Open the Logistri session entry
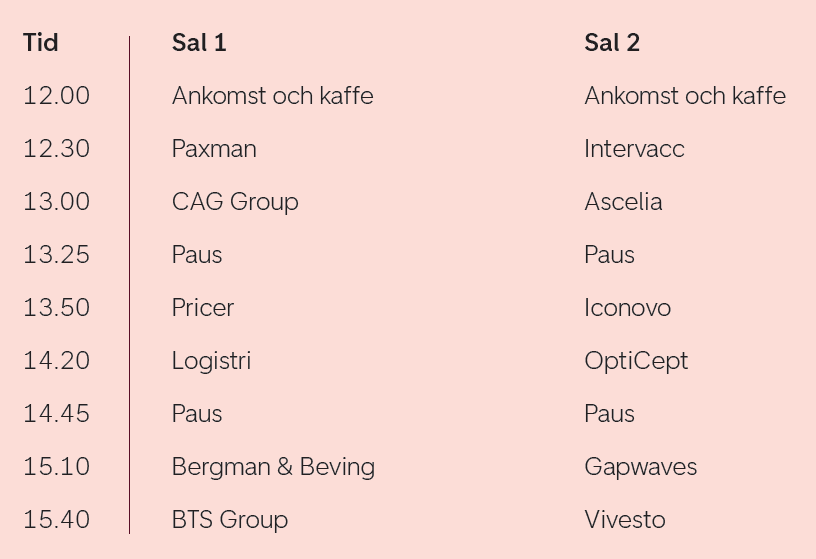This screenshot has width=816, height=559. 211,361
